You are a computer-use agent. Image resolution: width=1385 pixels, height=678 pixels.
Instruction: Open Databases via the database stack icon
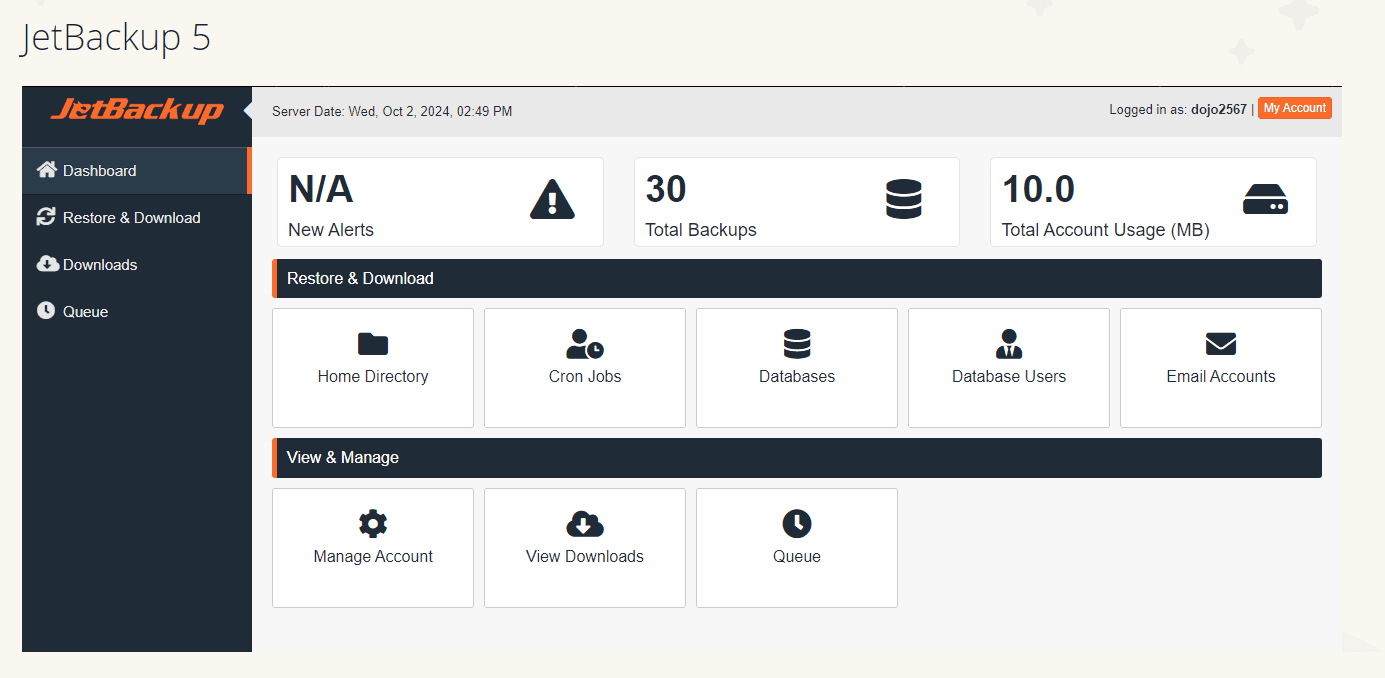pos(796,343)
